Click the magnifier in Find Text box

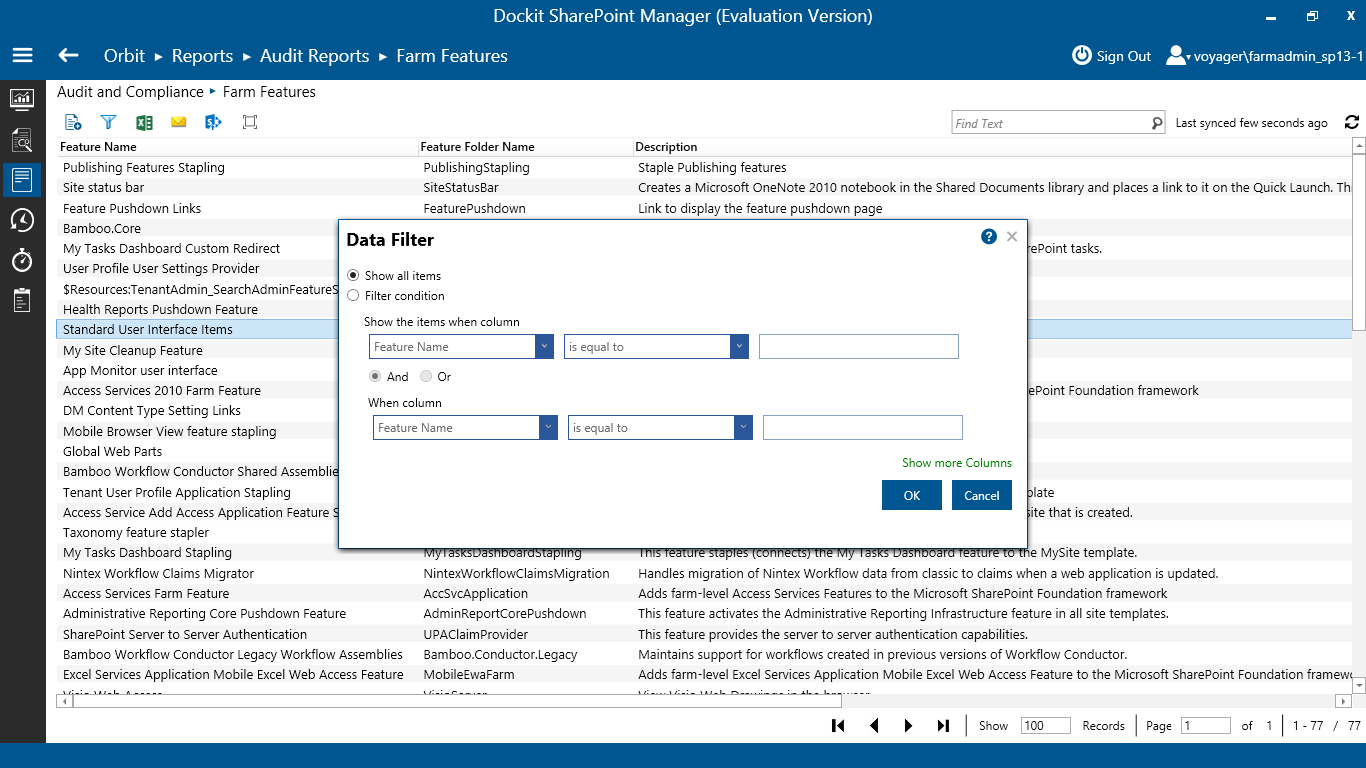[x=1157, y=123]
